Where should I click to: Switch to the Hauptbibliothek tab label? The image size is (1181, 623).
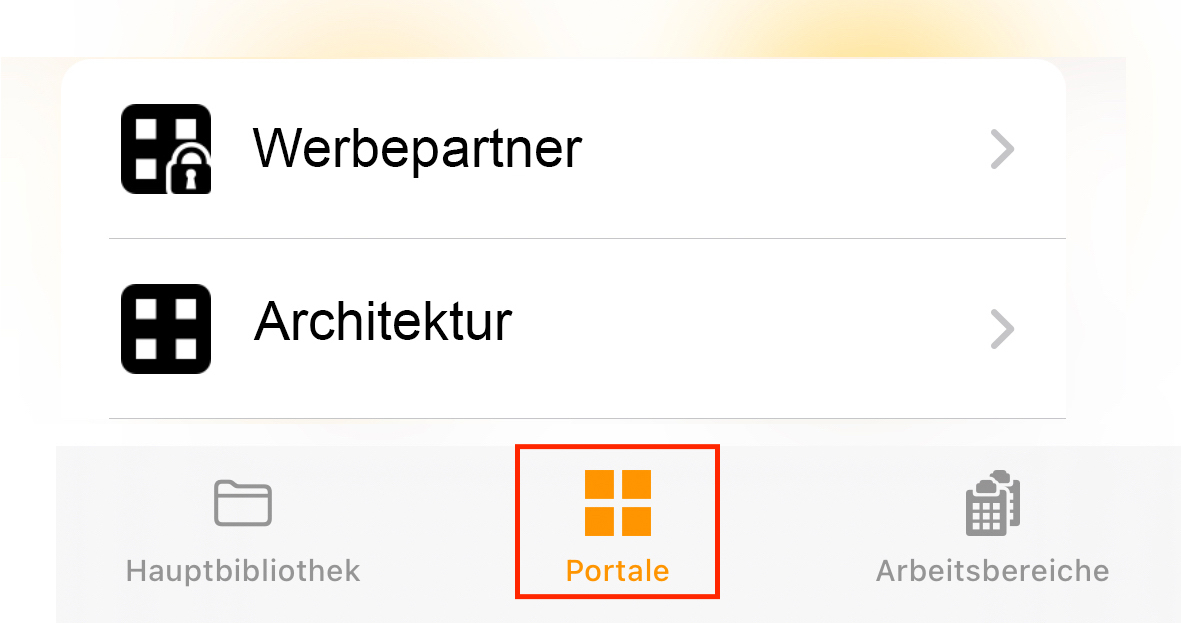pos(243,571)
